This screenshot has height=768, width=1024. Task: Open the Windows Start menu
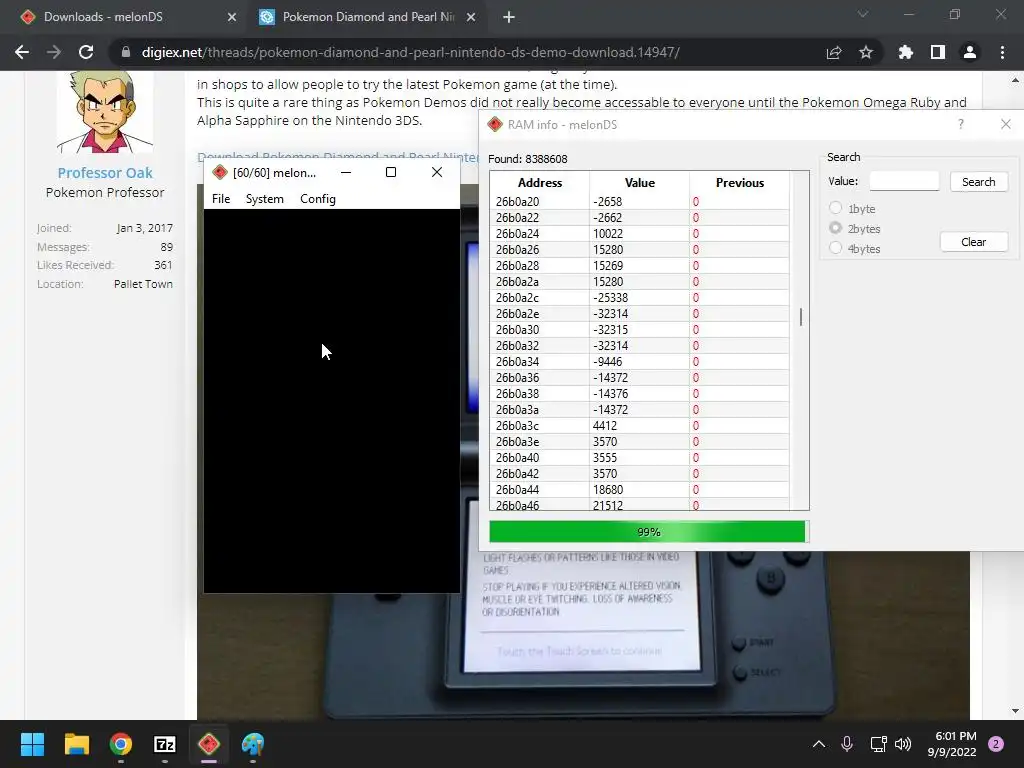coord(32,744)
